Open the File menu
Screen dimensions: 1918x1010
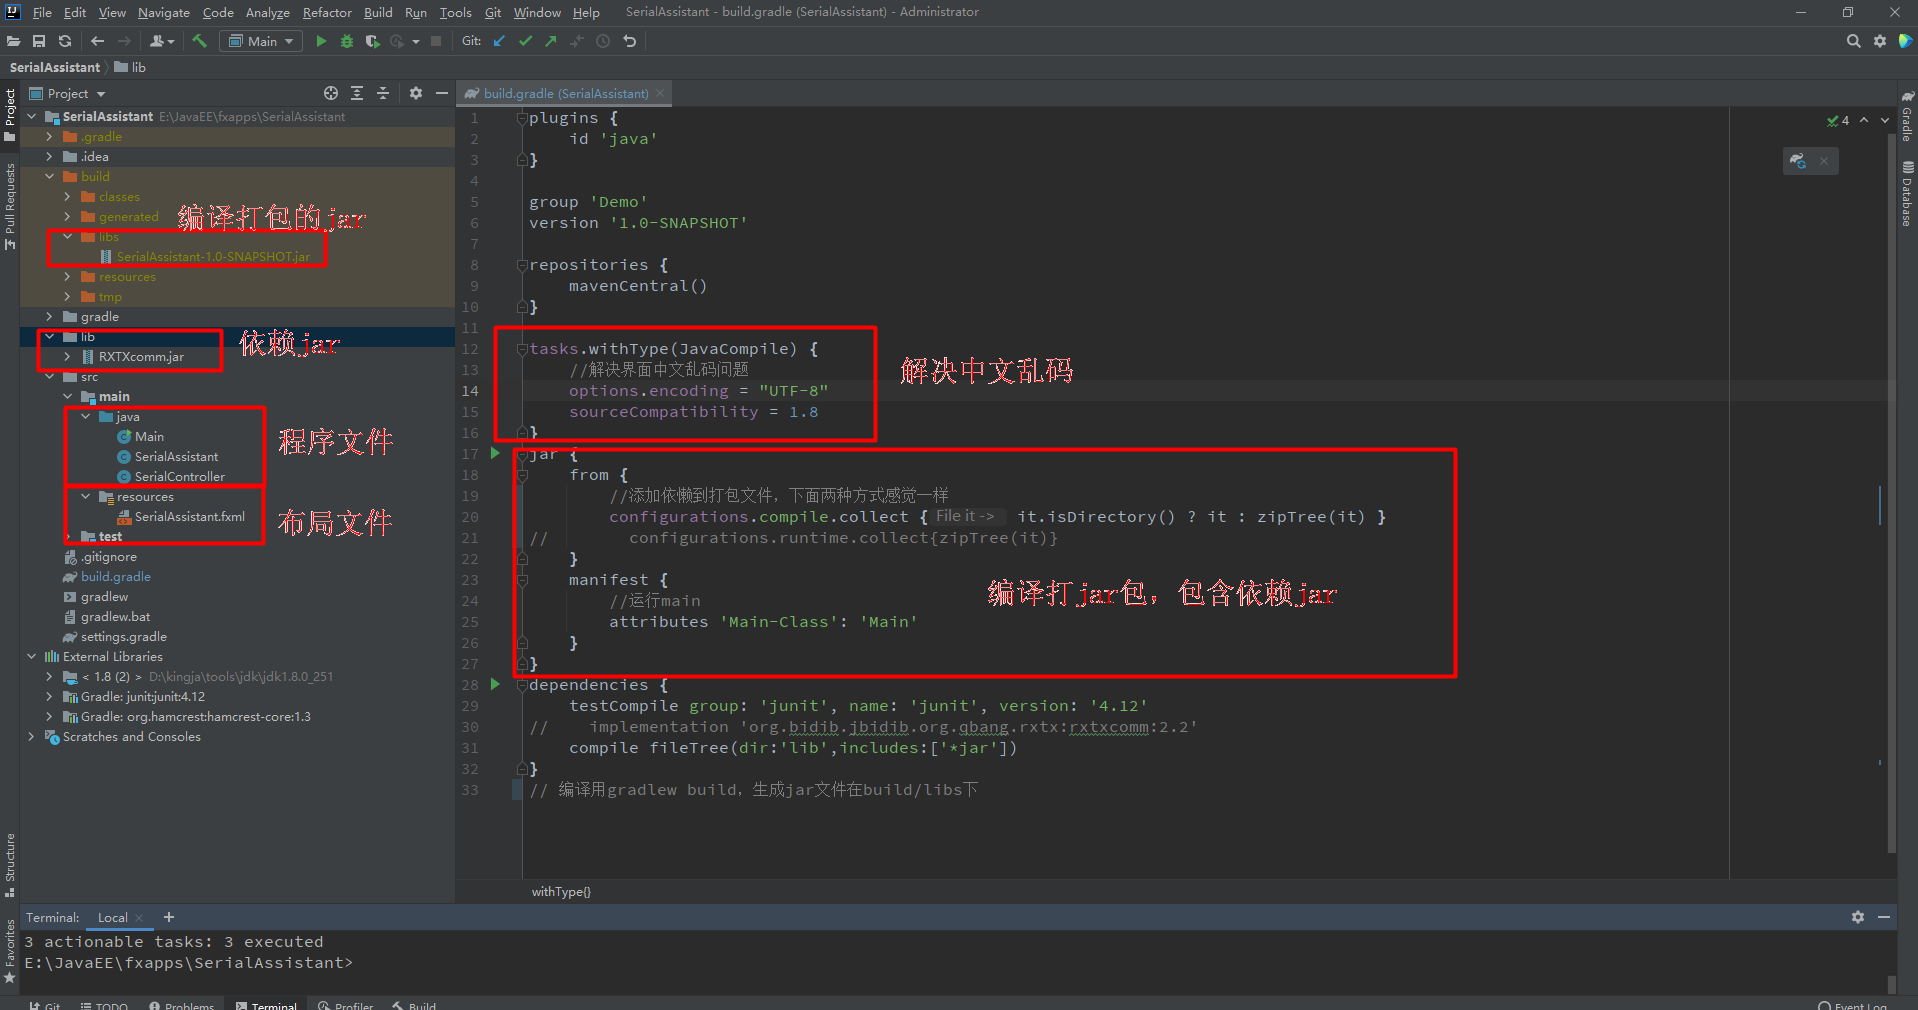42,12
